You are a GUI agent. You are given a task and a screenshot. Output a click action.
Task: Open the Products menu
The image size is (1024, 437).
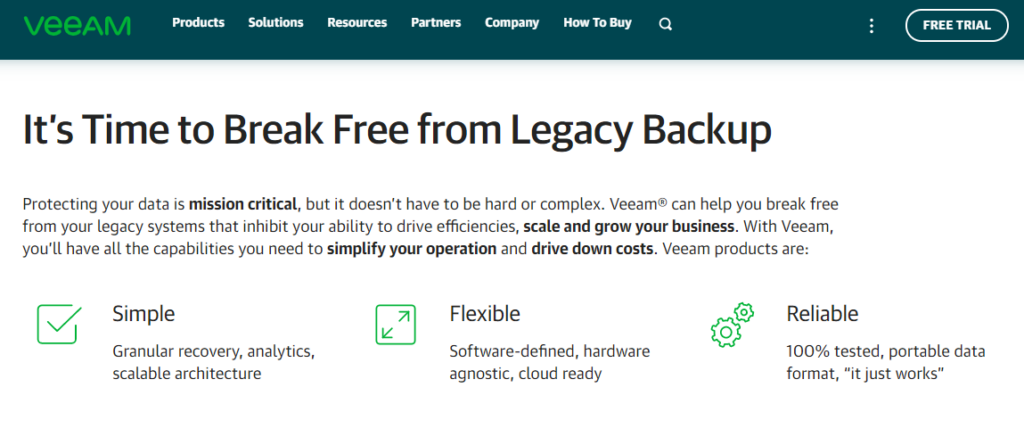(198, 23)
